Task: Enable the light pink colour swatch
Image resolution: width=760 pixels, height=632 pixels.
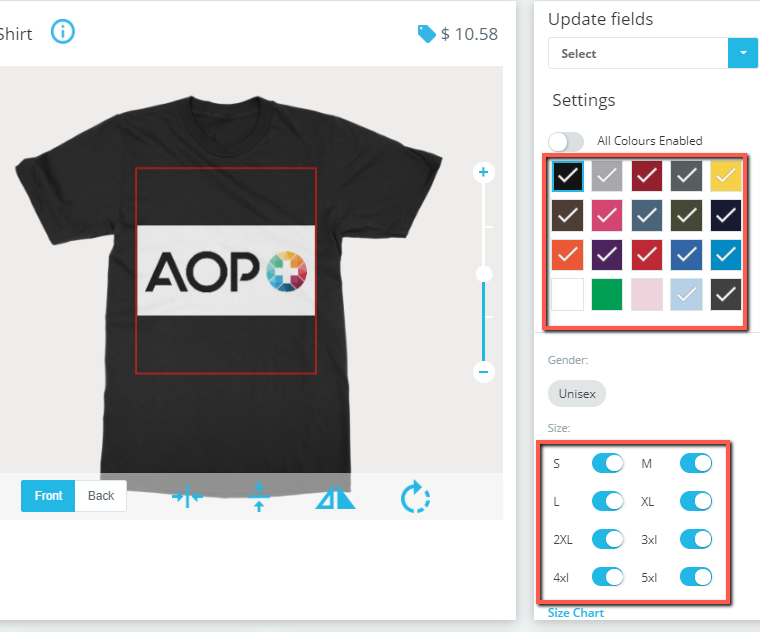Action: [647, 294]
